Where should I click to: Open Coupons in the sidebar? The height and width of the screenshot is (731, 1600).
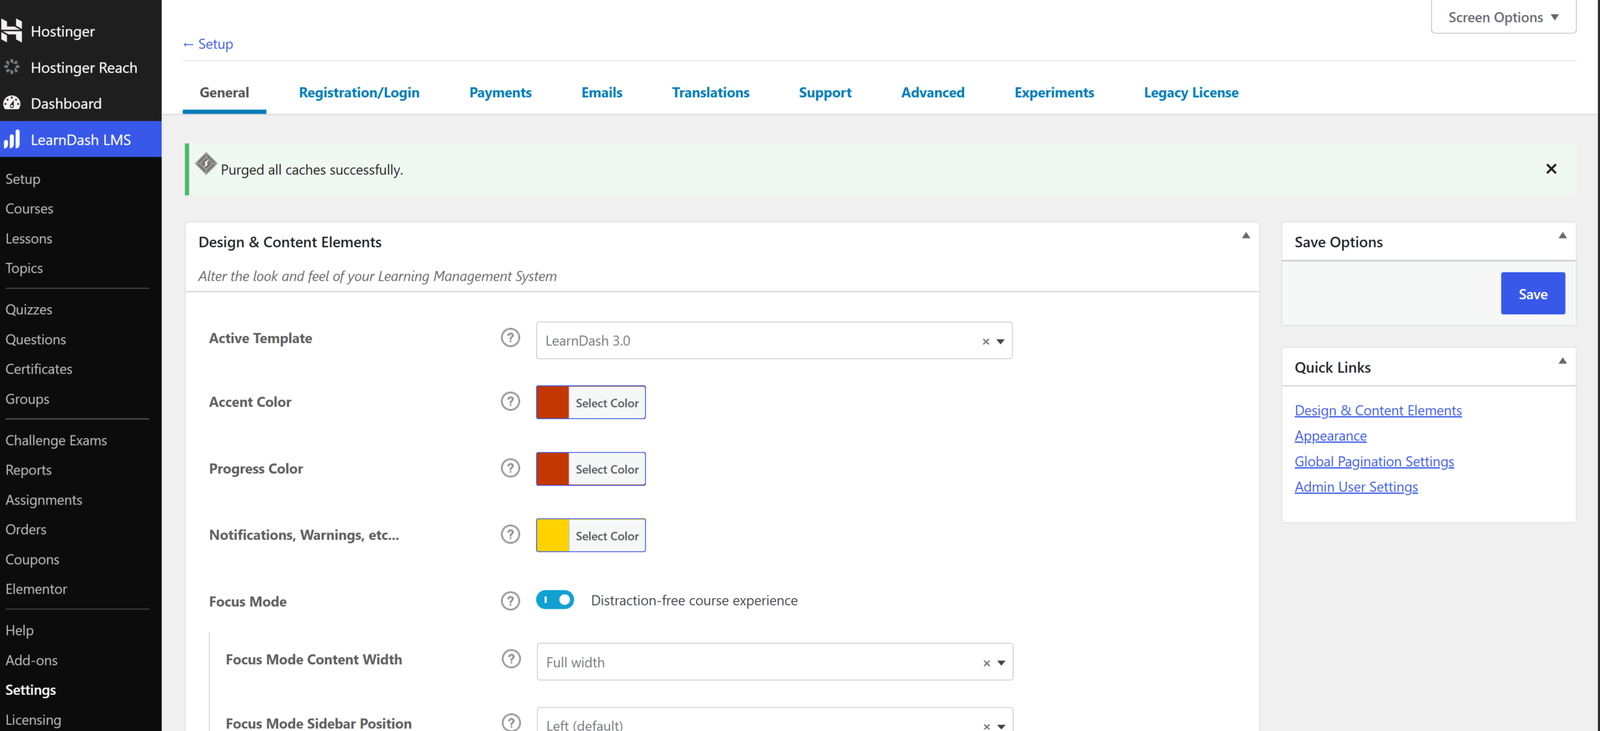click(x=32, y=560)
